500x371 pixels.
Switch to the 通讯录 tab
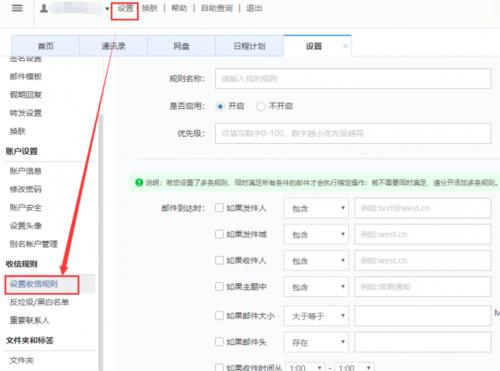click(113, 46)
